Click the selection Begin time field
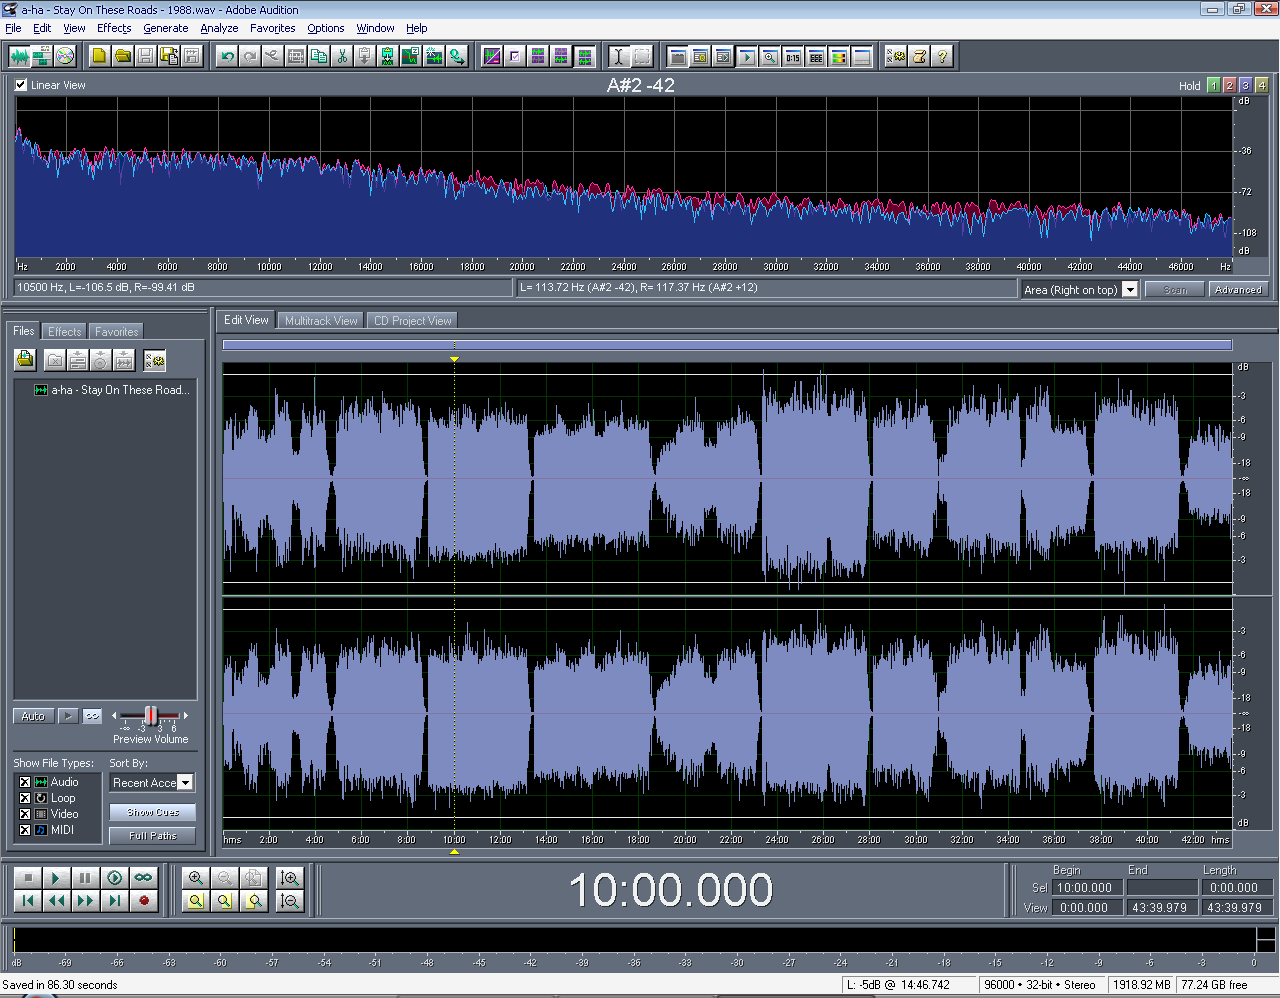This screenshot has height=998, width=1280. point(1088,887)
